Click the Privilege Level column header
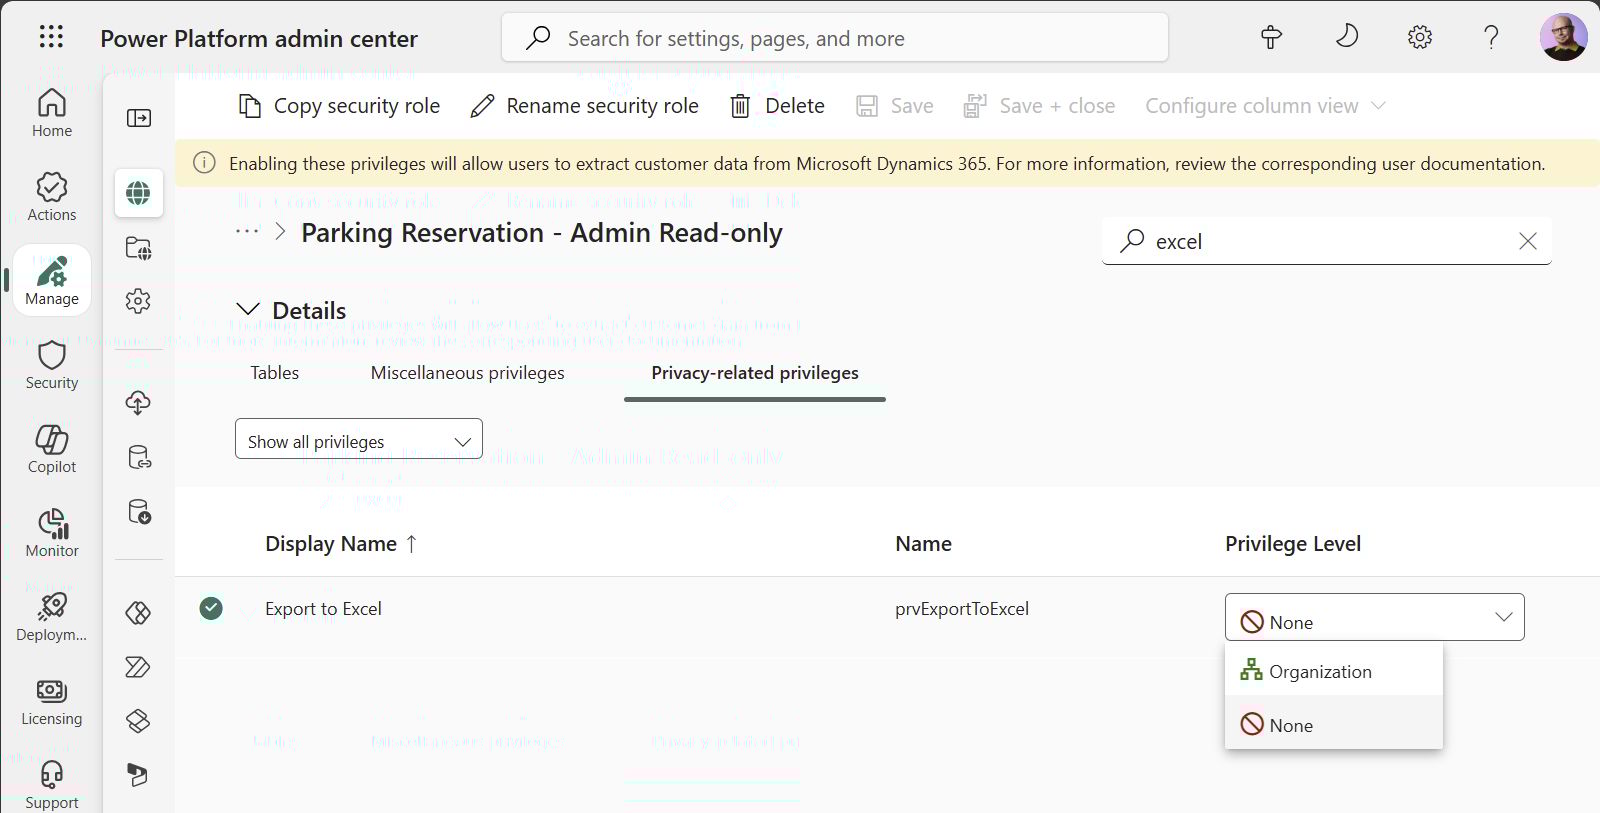1600x813 pixels. pos(1293,544)
